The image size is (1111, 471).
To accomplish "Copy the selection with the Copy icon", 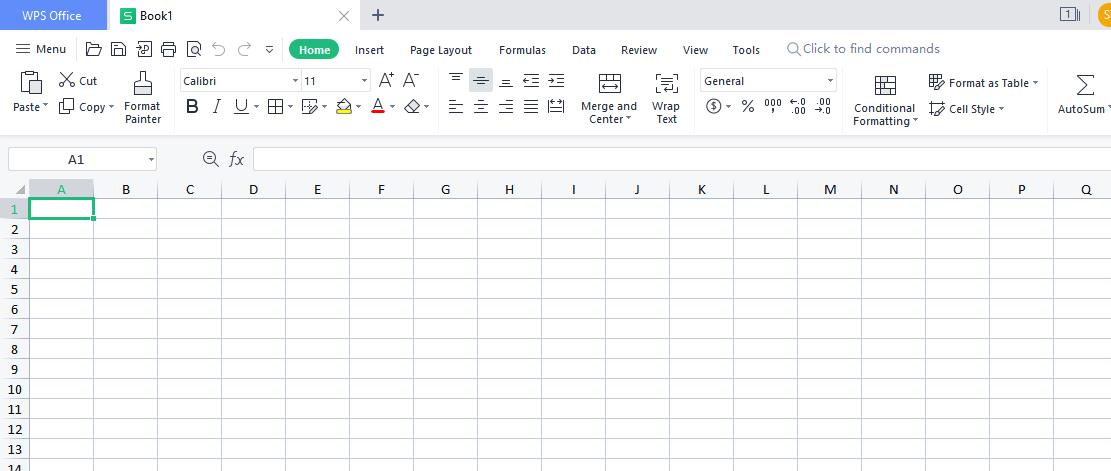I will click(x=67, y=106).
